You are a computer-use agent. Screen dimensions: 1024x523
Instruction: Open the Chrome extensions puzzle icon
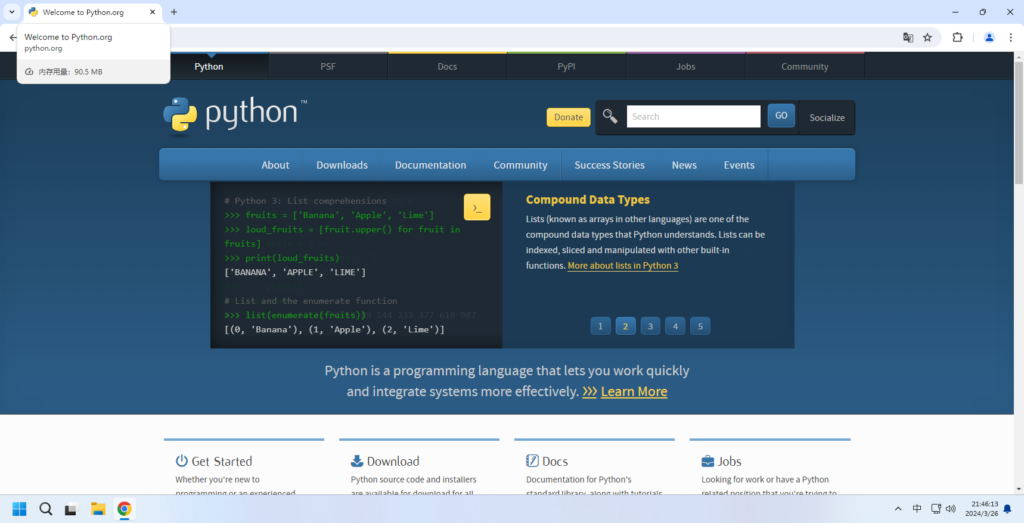pyautogui.click(x=957, y=38)
